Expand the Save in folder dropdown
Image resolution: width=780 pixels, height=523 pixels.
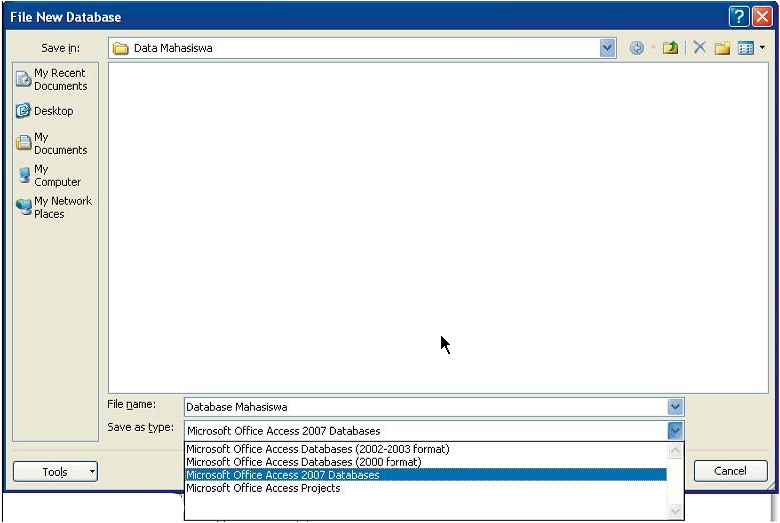tap(607, 48)
